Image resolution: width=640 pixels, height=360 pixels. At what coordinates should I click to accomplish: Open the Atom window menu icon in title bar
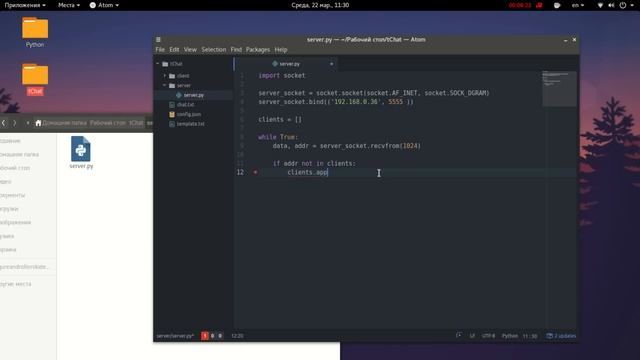pyautogui.click(x=158, y=40)
